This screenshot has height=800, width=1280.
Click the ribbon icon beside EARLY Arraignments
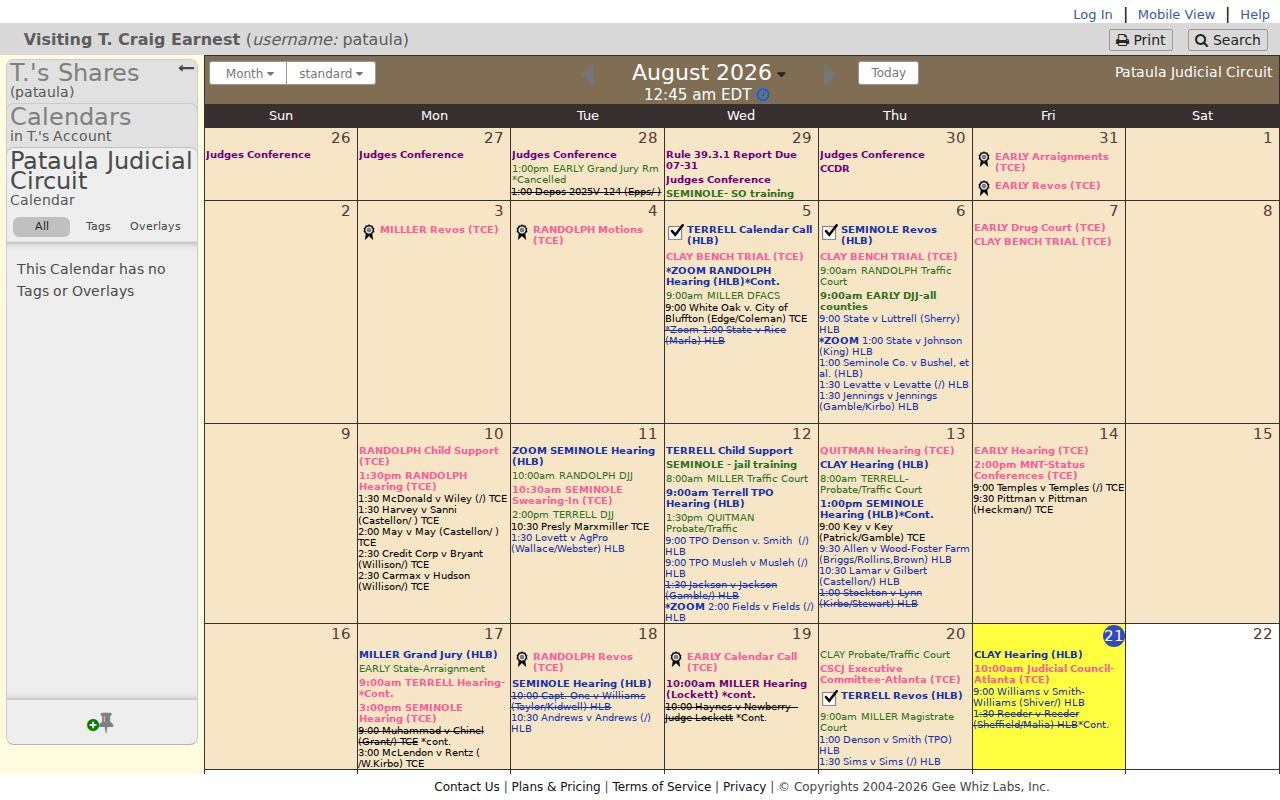pyautogui.click(x=984, y=159)
